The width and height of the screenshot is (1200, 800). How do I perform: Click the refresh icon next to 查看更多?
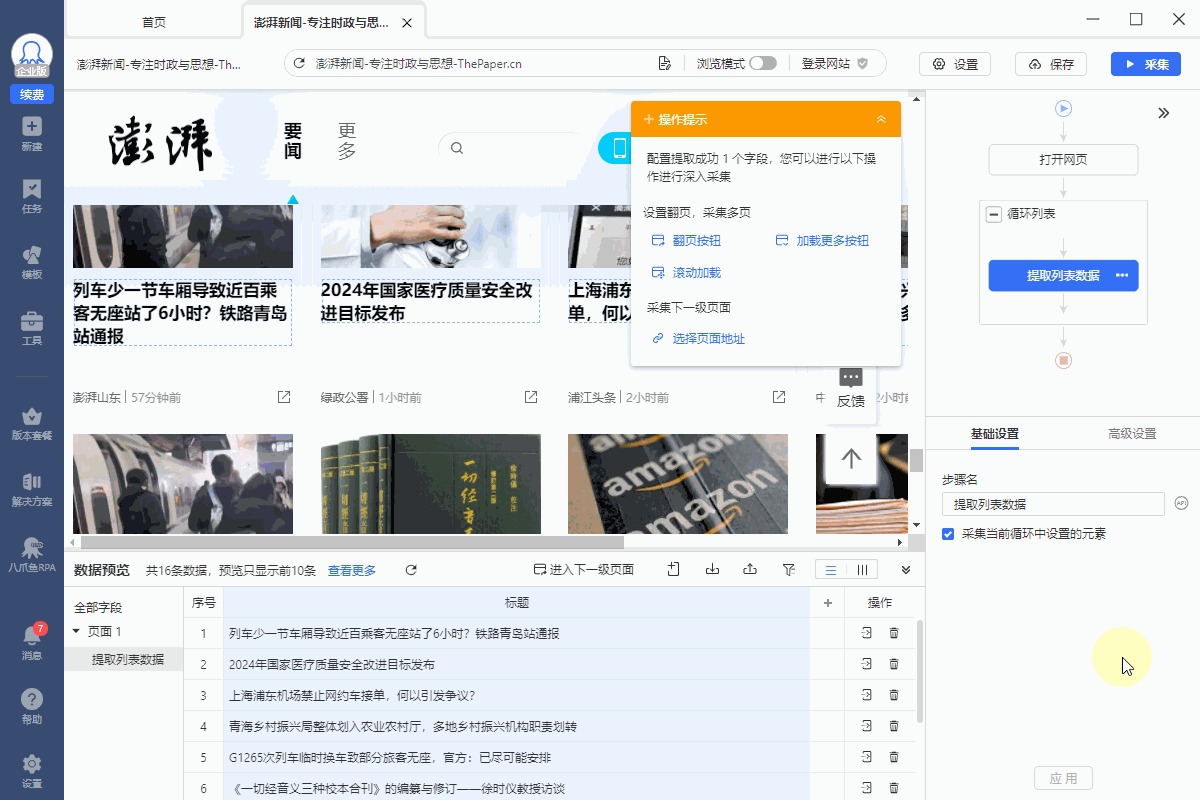coord(411,570)
